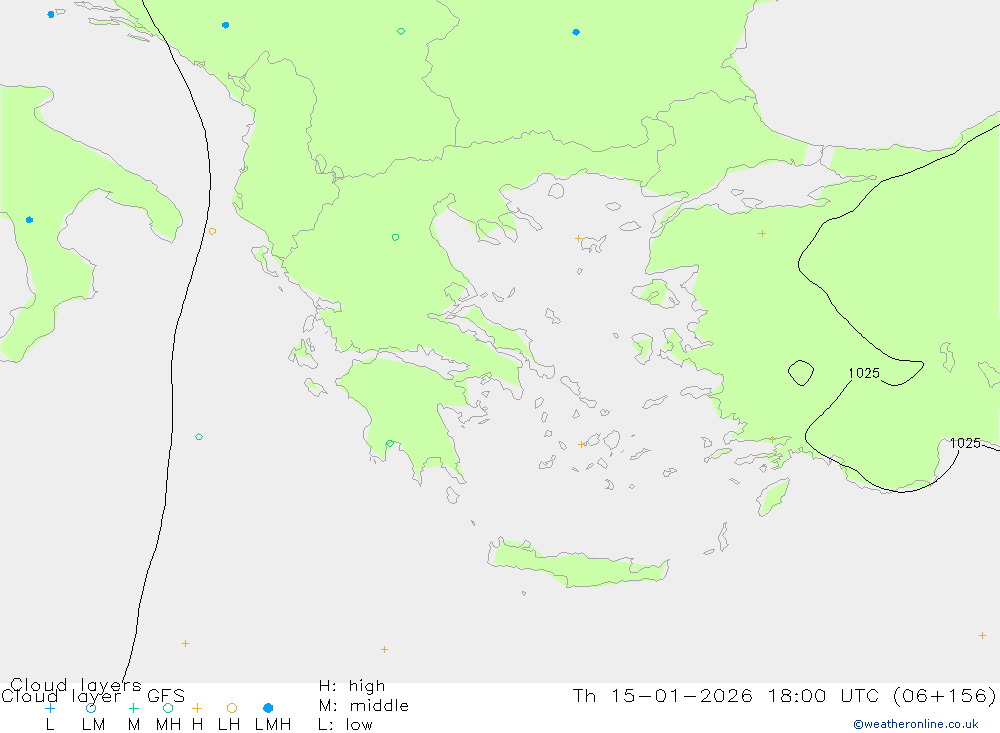The image size is (1000, 733).
Task: Click the 1025 isobar label on Turkey's south coast
Action: click(x=965, y=443)
